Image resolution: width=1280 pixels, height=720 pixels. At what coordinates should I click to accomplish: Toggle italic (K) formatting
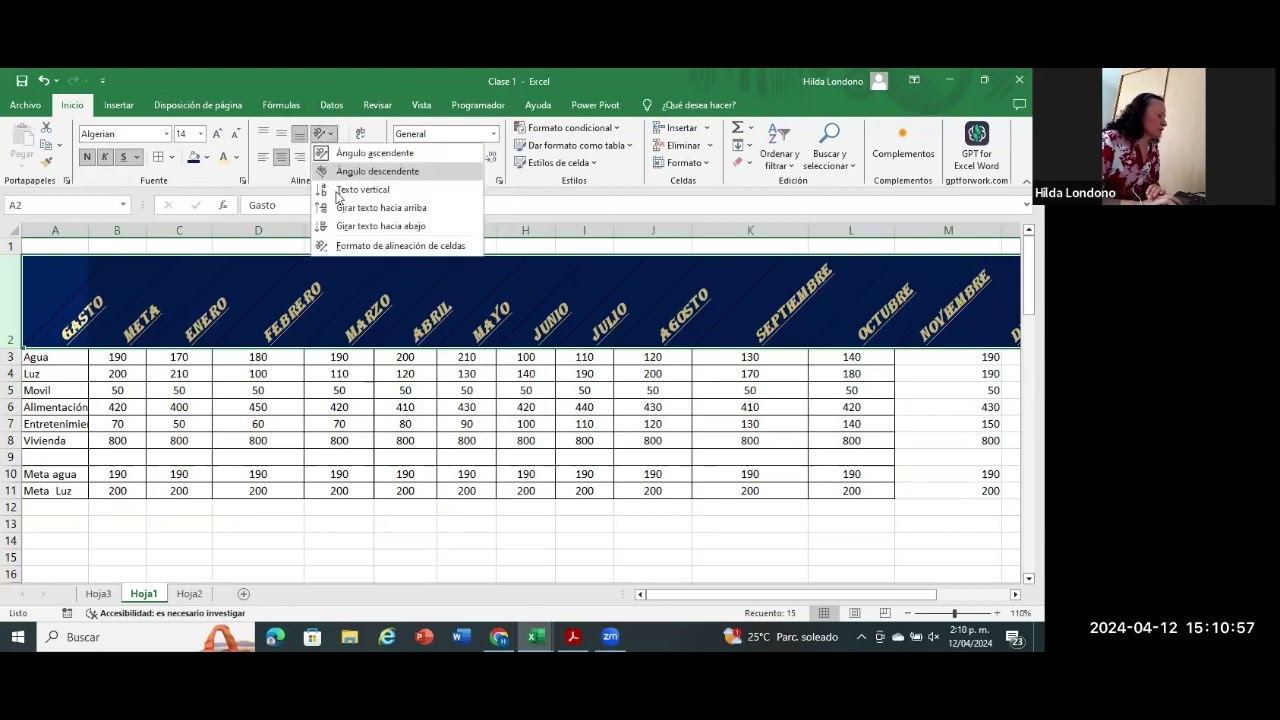click(105, 157)
